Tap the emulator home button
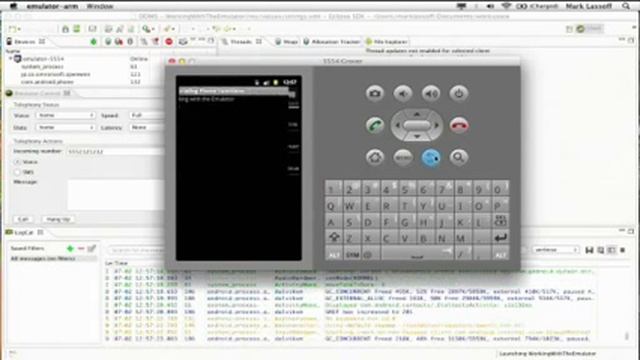The image size is (640, 360). pyautogui.click(x=374, y=157)
